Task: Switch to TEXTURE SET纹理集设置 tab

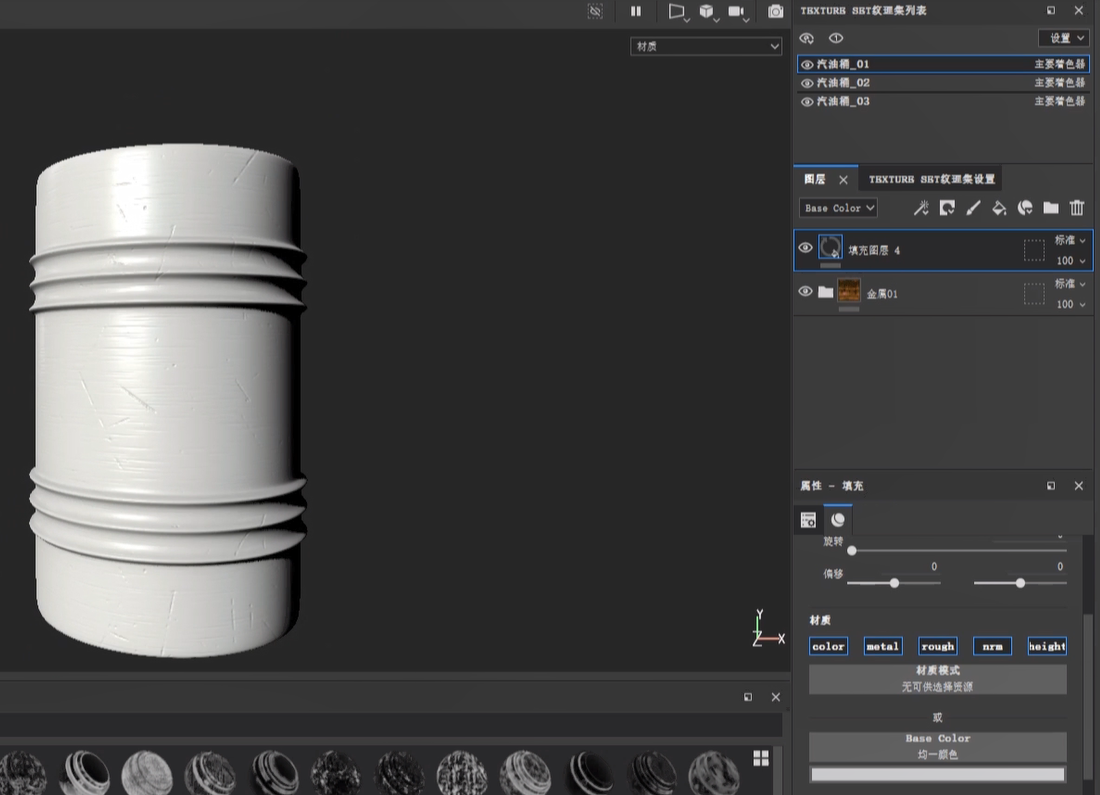Action: (931, 179)
